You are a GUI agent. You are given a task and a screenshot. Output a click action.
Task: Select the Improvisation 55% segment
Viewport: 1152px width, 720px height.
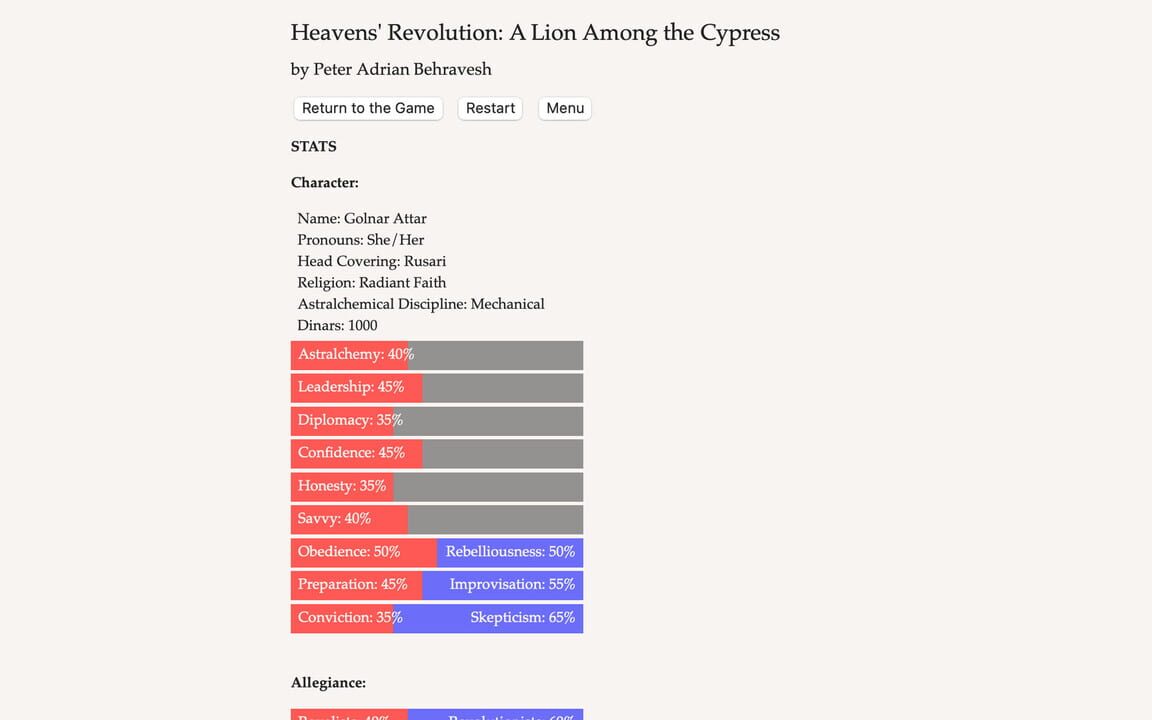coord(510,585)
